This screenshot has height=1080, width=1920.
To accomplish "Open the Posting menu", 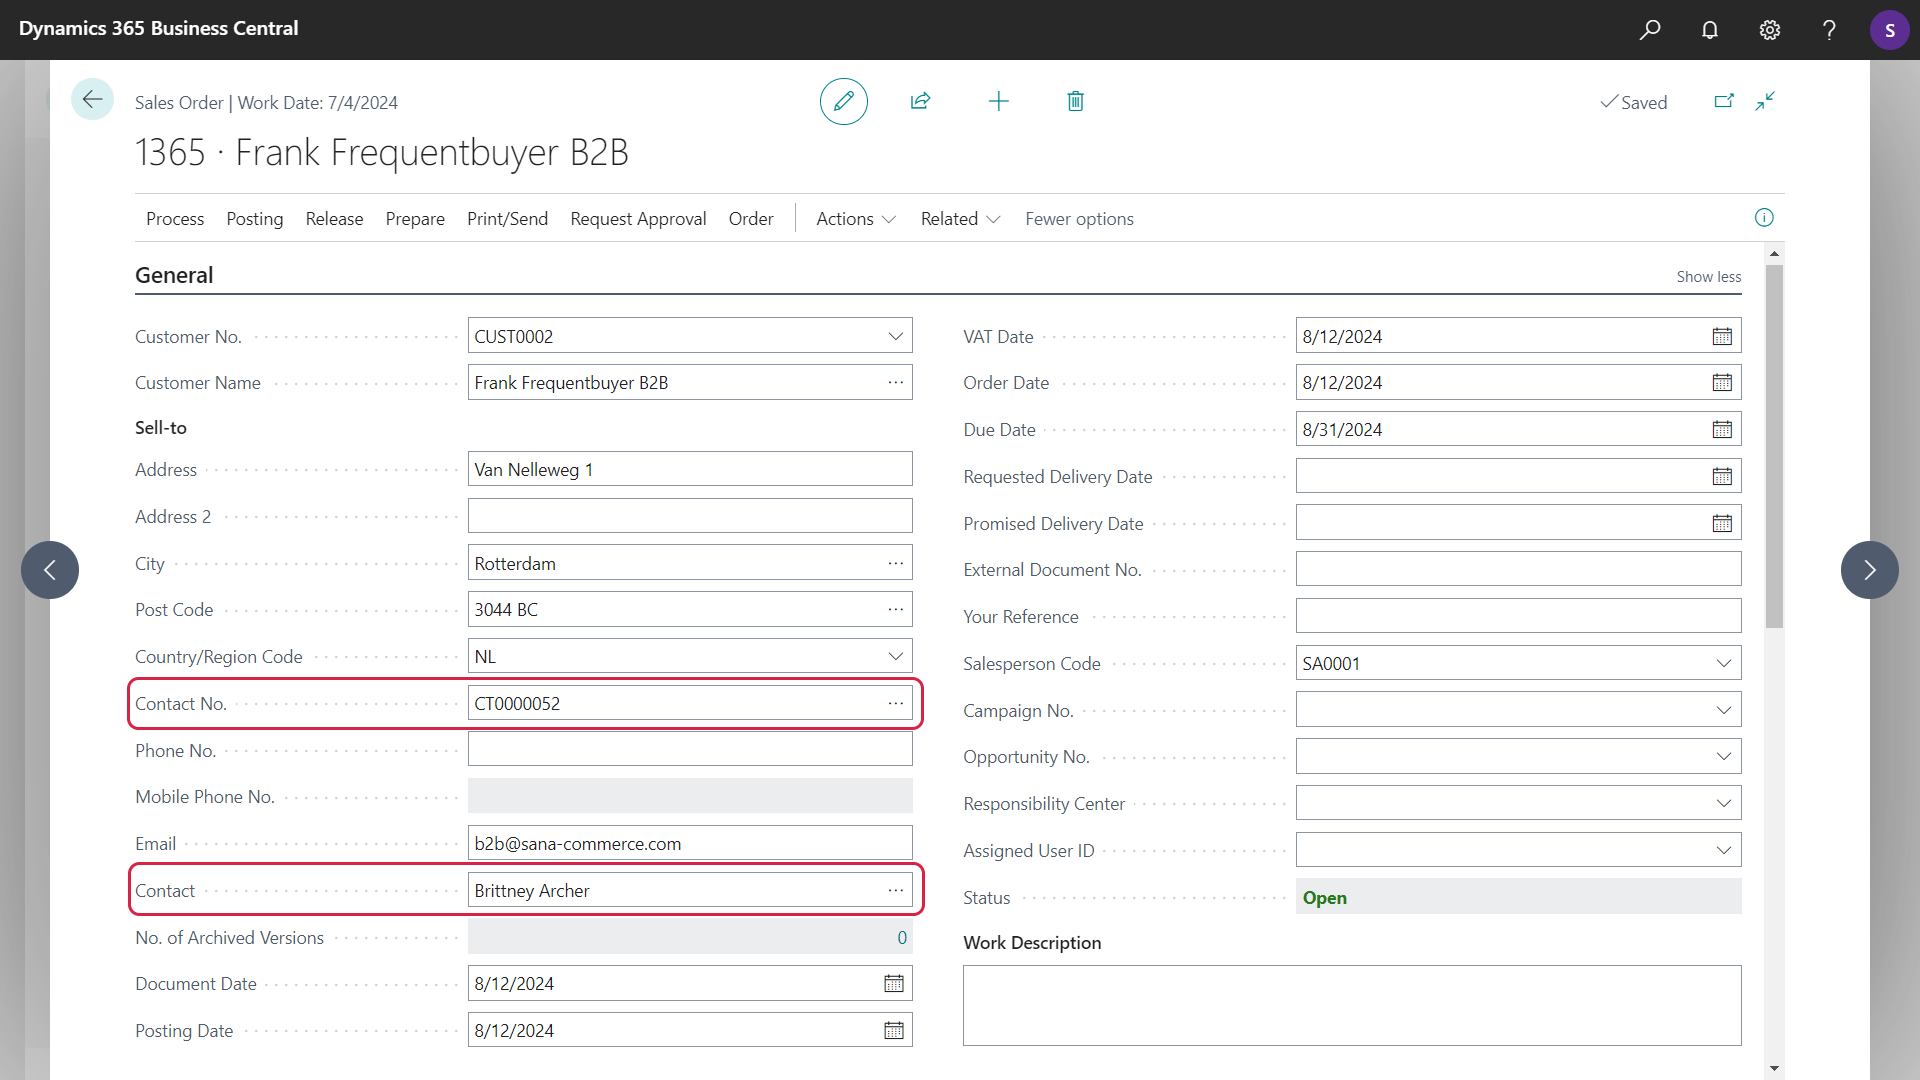I will [255, 219].
